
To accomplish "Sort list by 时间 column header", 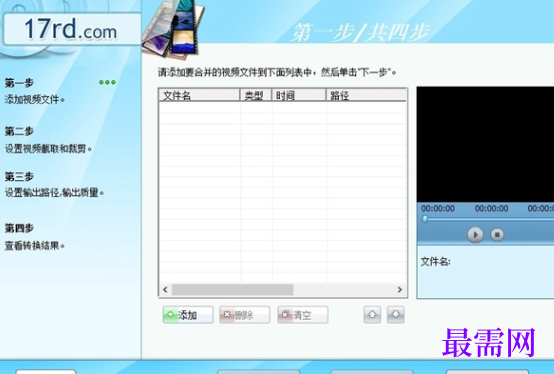I will (299, 95).
